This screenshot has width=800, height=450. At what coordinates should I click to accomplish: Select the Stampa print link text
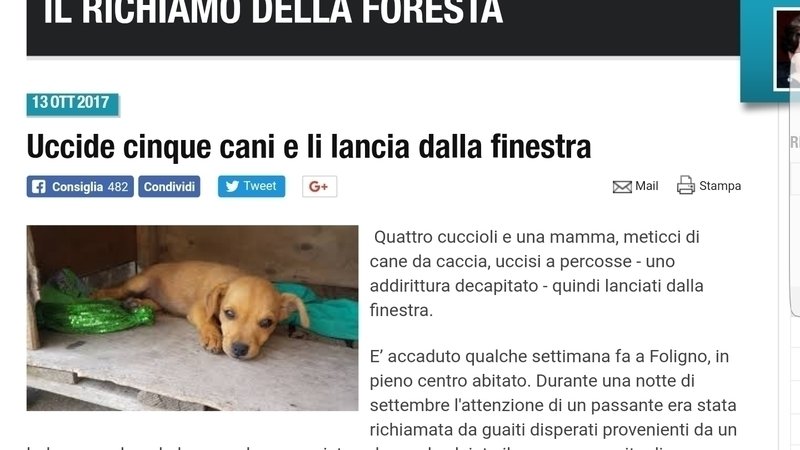point(720,186)
